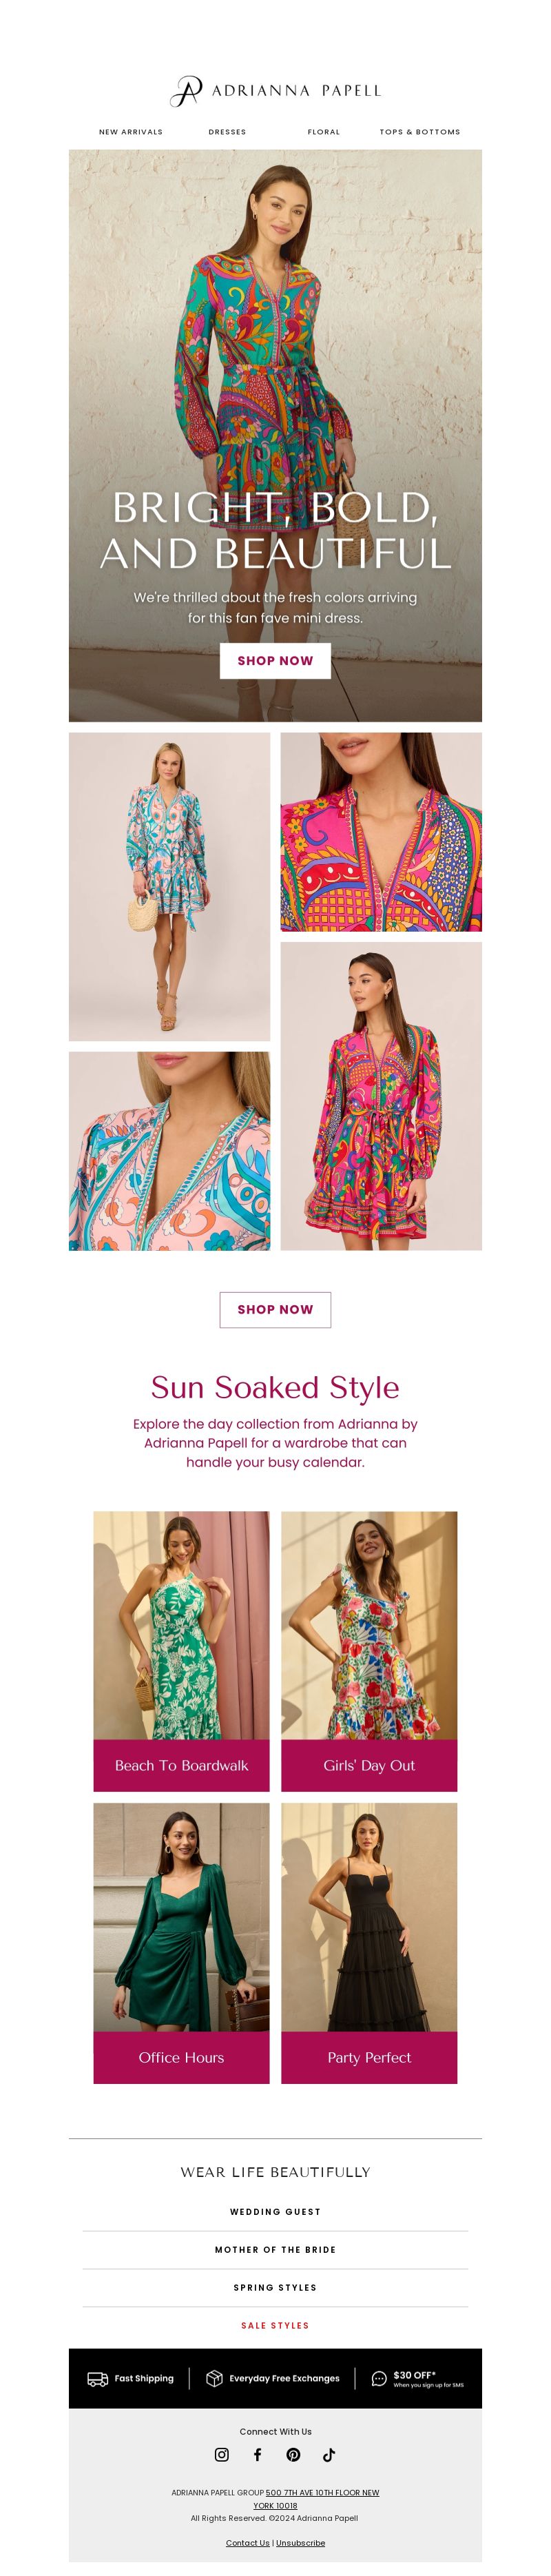Open the Pinterest icon in footer
Viewport: 551px width, 2576px height.
pyautogui.click(x=293, y=2454)
